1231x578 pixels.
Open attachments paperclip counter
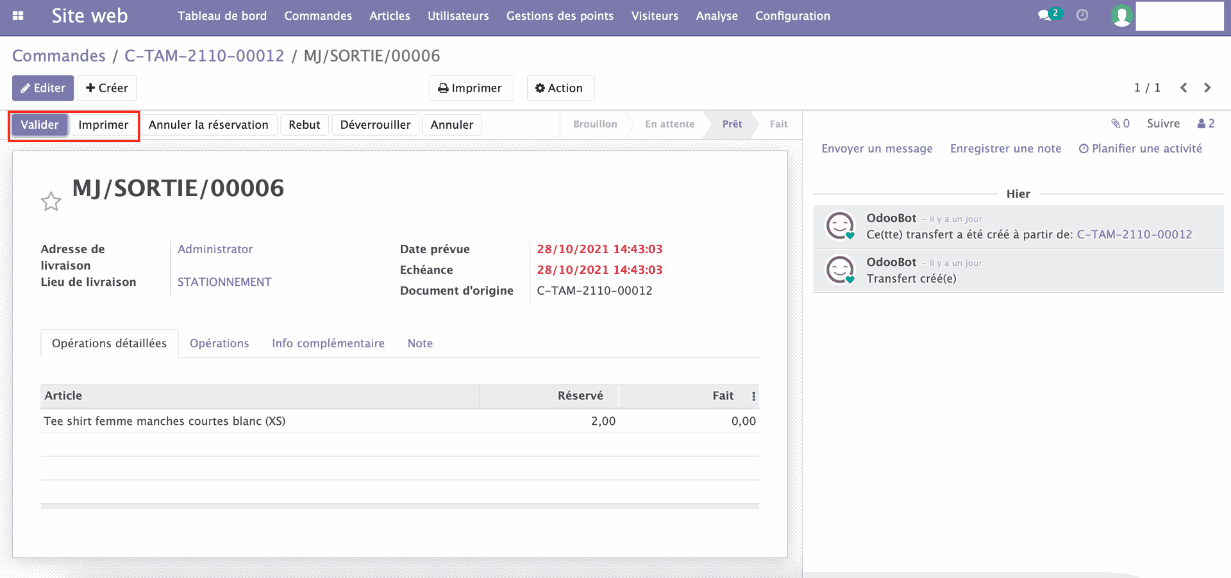click(1120, 124)
